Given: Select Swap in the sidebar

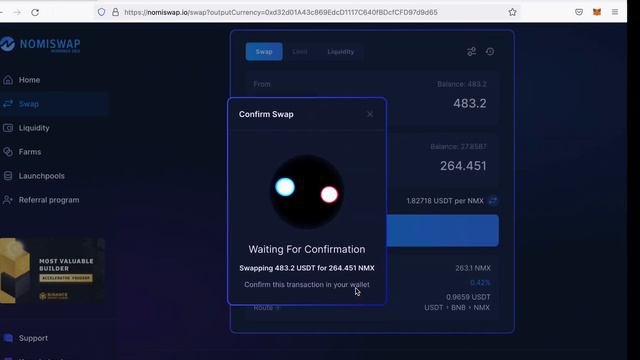Looking at the screenshot, I should 29,104.
